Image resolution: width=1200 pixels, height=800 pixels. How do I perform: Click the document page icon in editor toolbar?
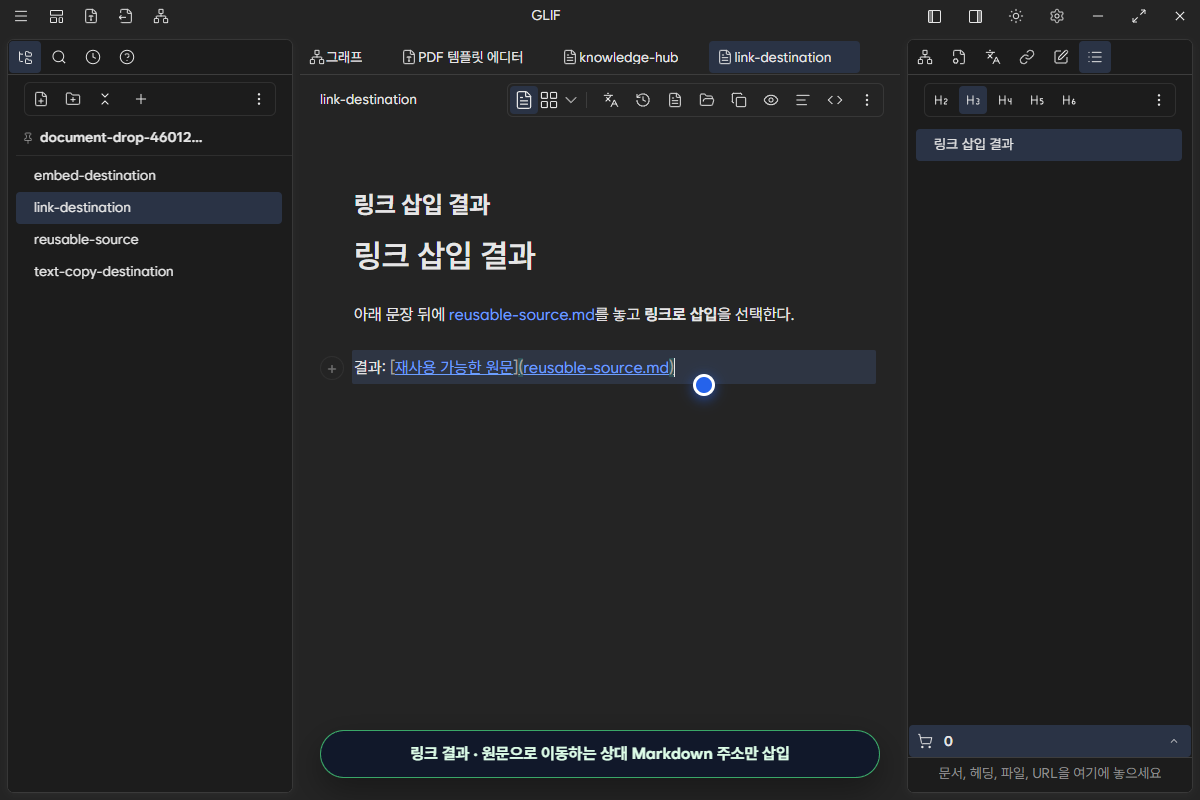(675, 100)
